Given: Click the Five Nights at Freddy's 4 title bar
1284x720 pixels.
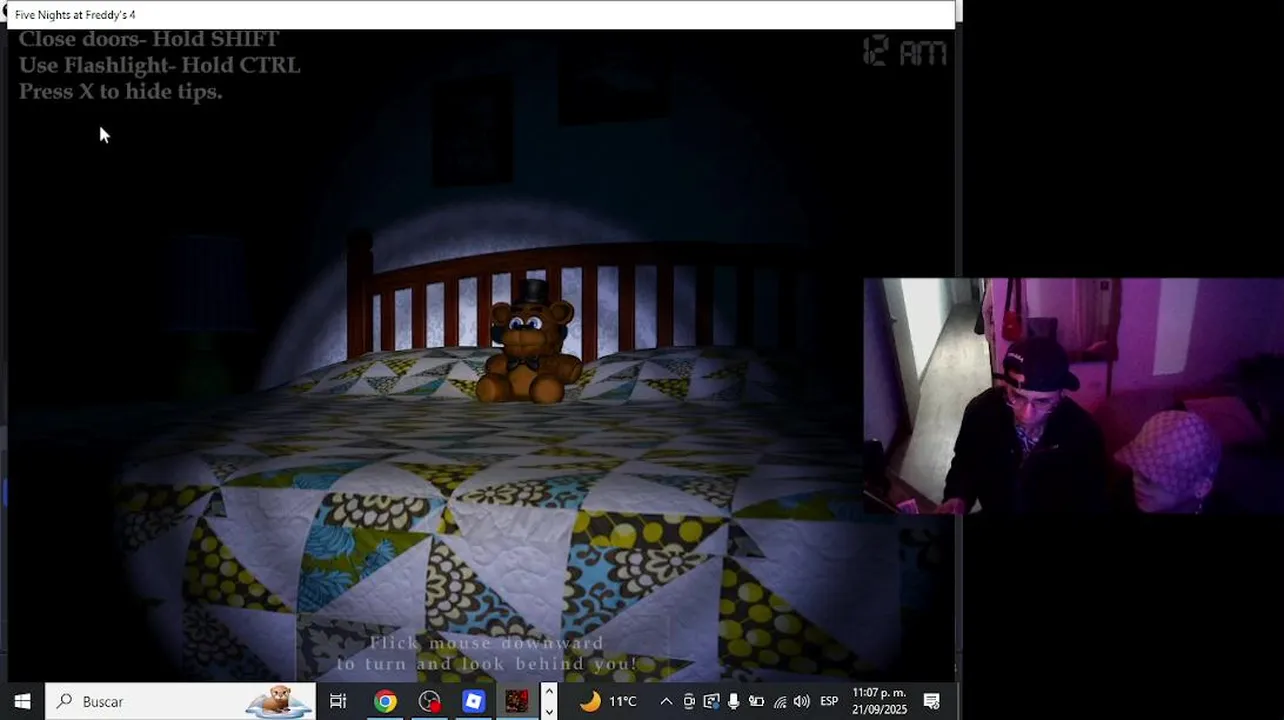Looking at the screenshot, I should [480, 15].
